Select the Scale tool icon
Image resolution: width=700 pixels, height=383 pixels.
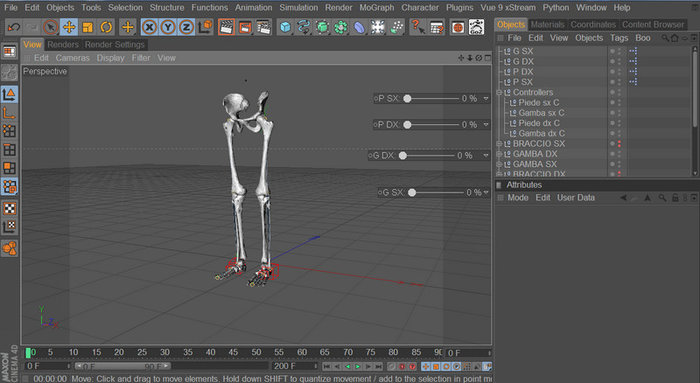[88, 27]
